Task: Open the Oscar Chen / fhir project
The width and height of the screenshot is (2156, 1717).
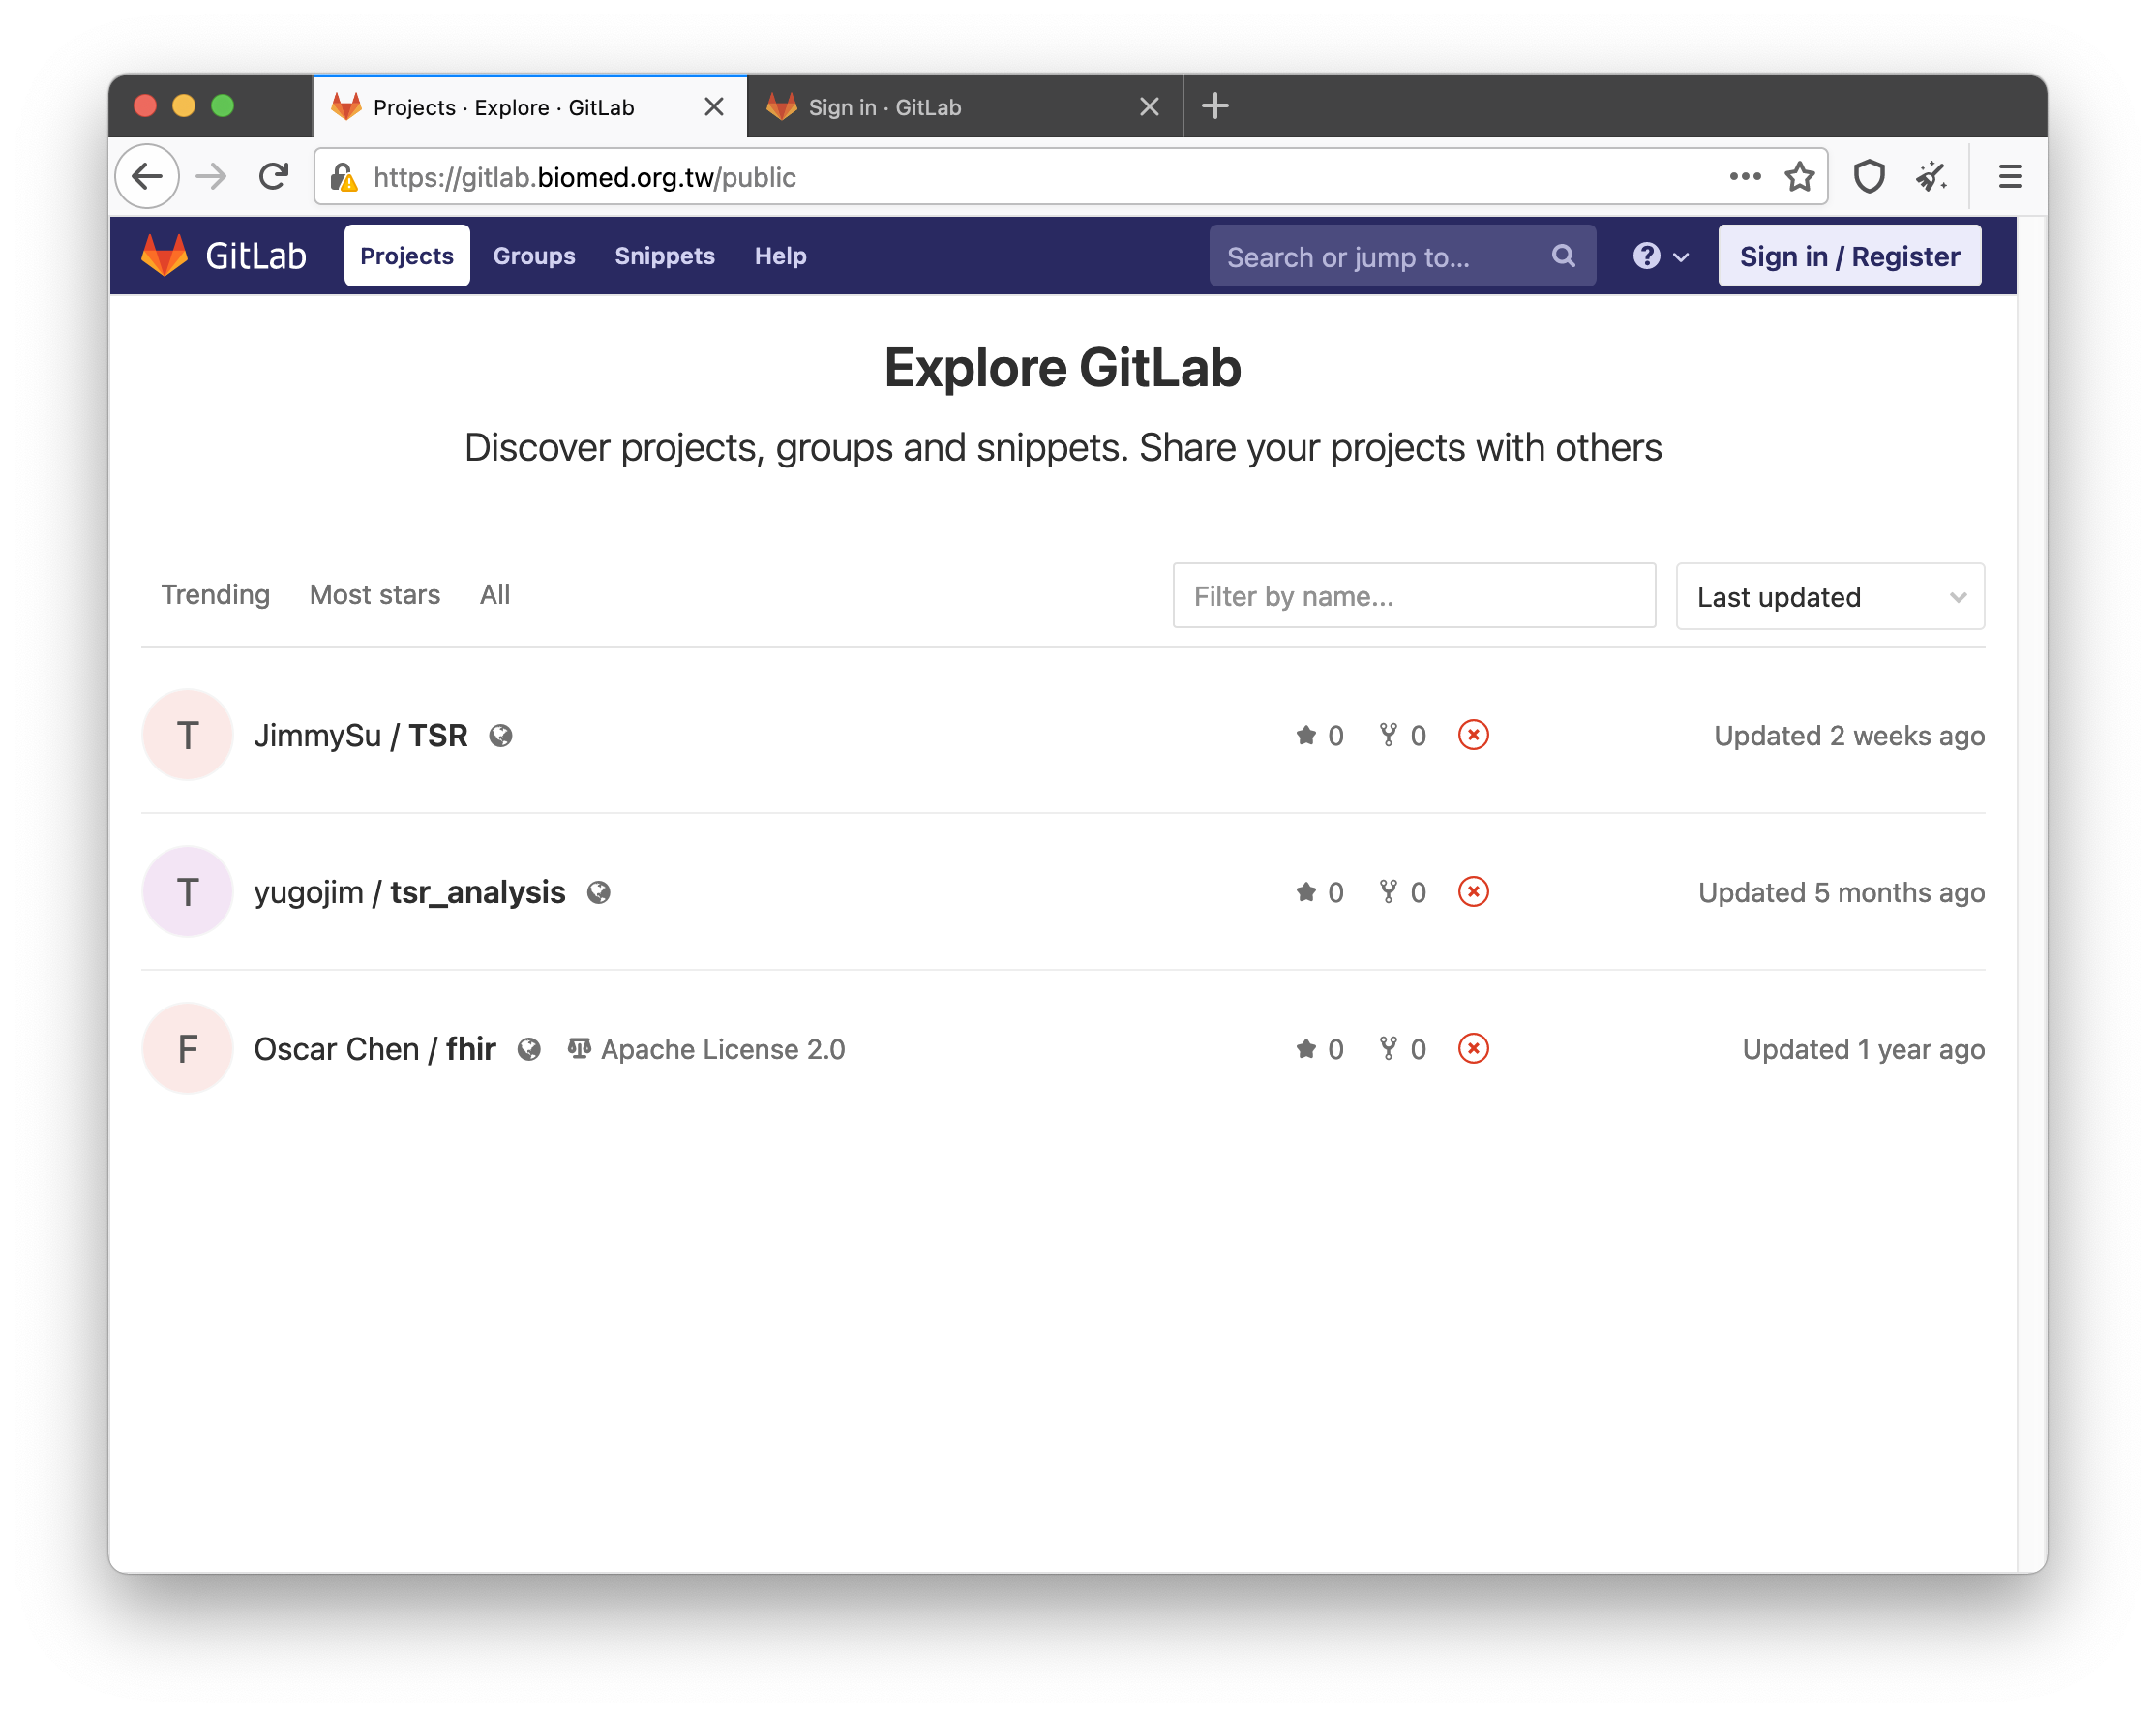Action: pyautogui.click(x=375, y=1049)
